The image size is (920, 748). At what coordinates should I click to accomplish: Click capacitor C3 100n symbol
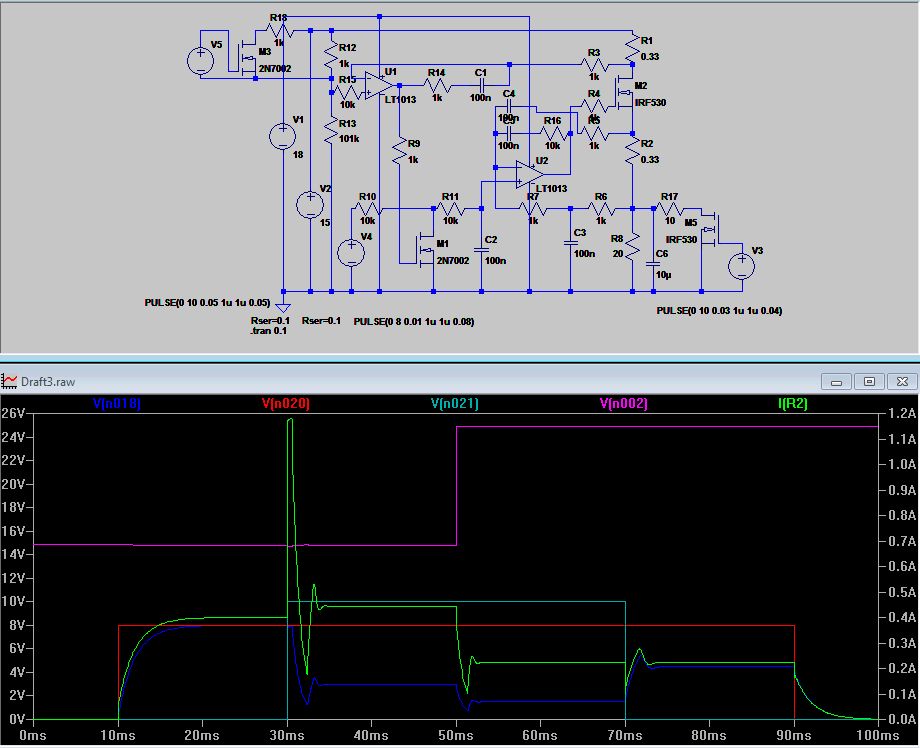coord(570,242)
